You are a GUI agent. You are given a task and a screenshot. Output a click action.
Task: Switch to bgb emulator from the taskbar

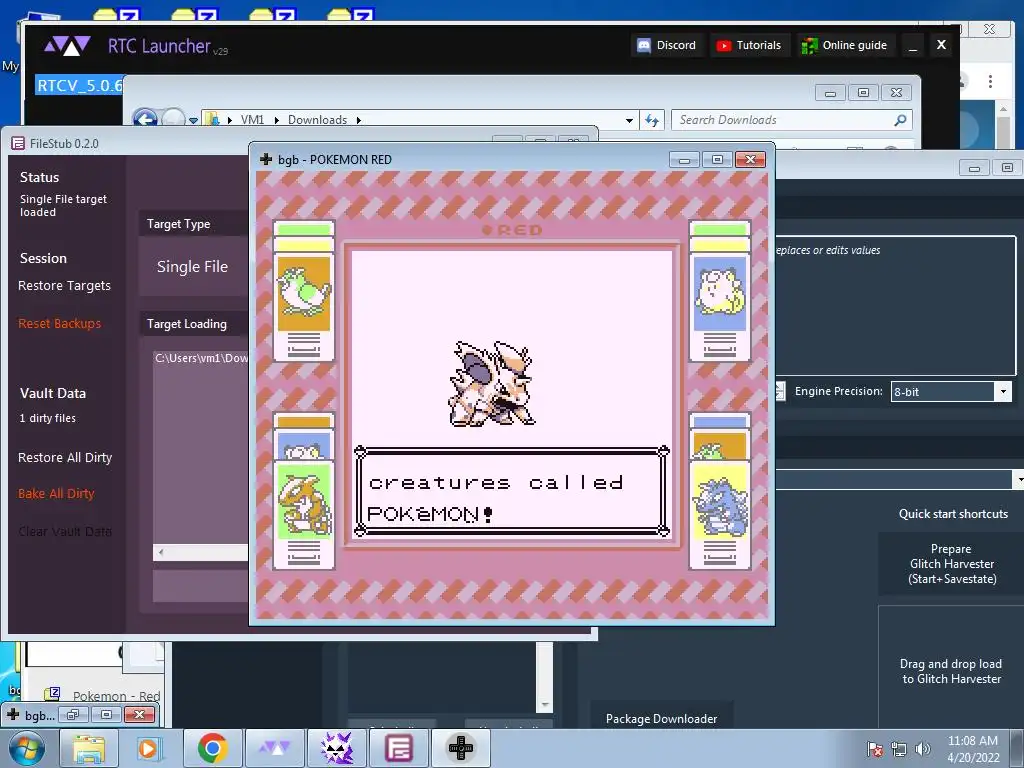pyautogui.click(x=460, y=748)
